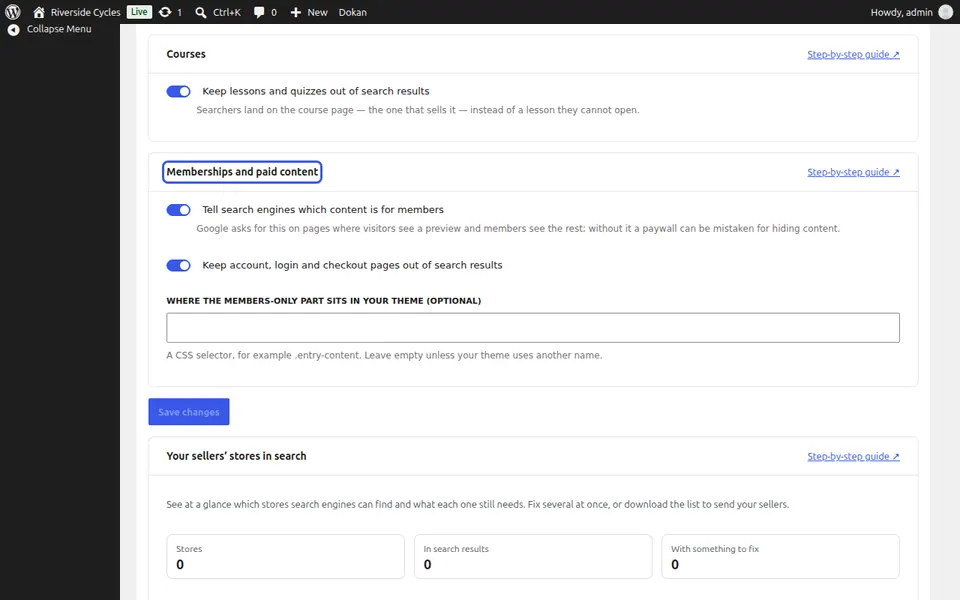
Task: Click the Live status badge
Action: point(139,12)
